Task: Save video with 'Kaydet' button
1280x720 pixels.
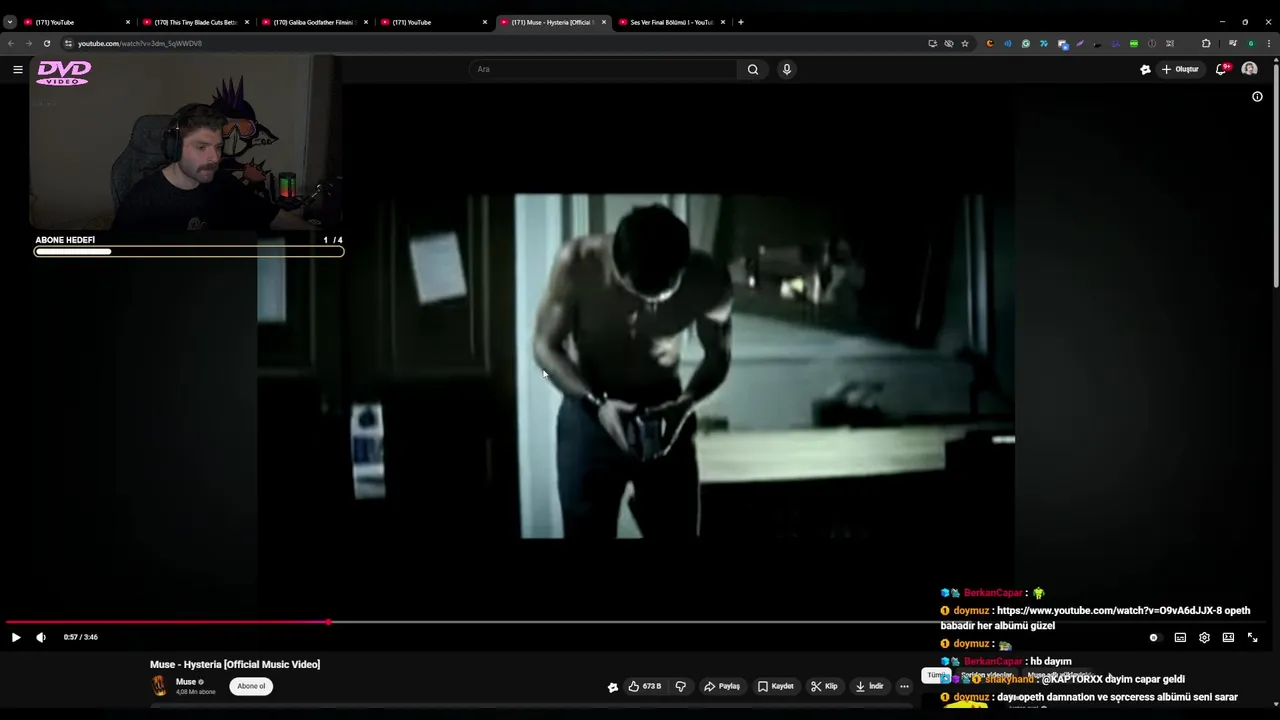Action: [775, 686]
